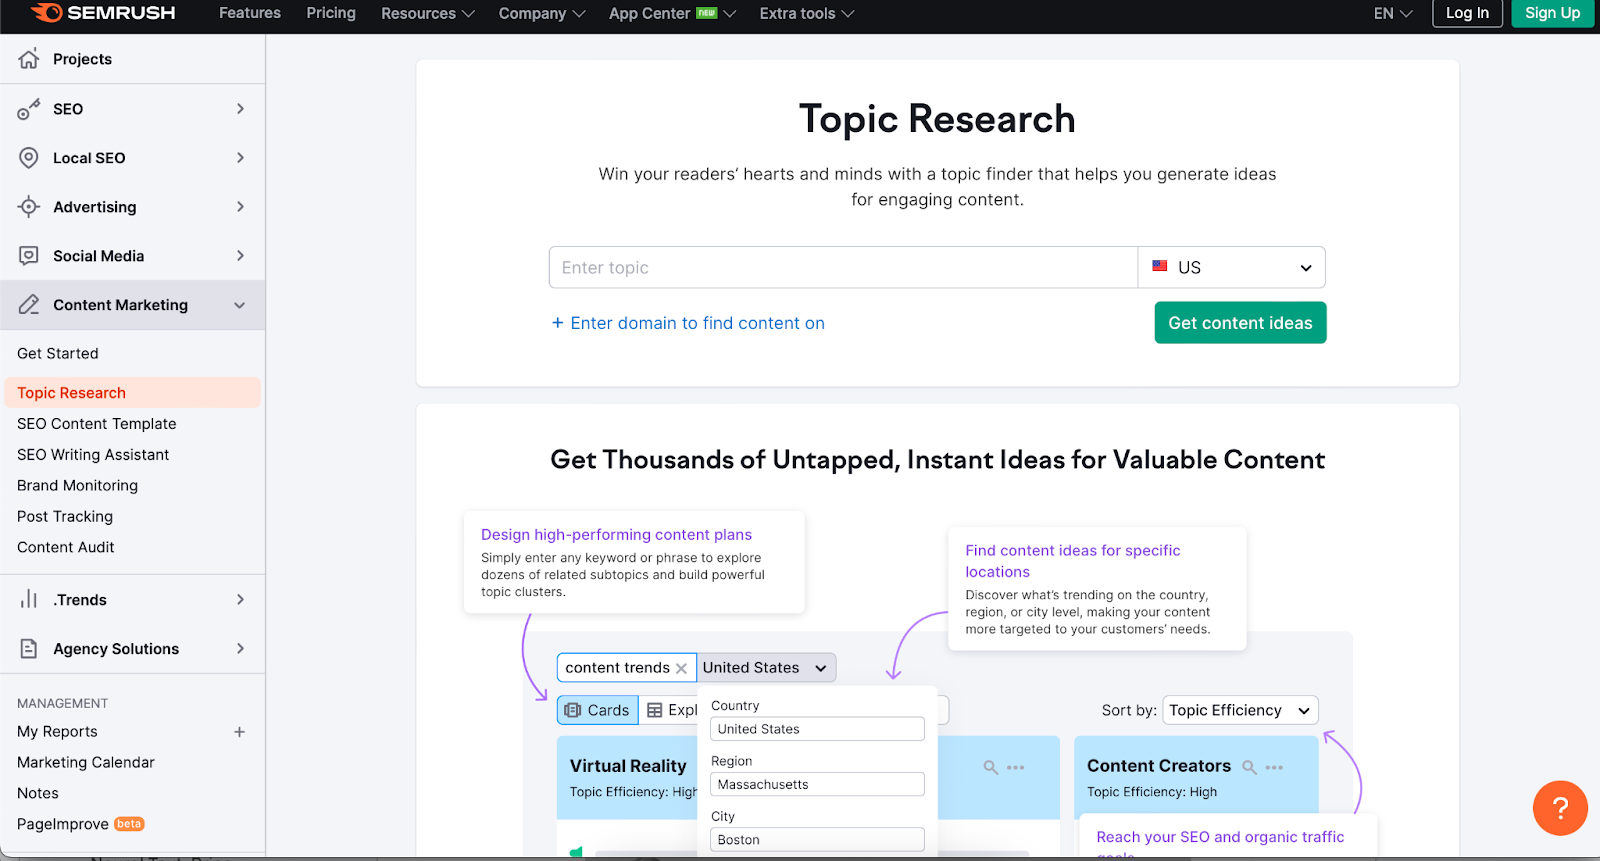Viewport: 1600px width, 861px height.
Task: Click the Region field Massachusetts
Action: pos(817,785)
